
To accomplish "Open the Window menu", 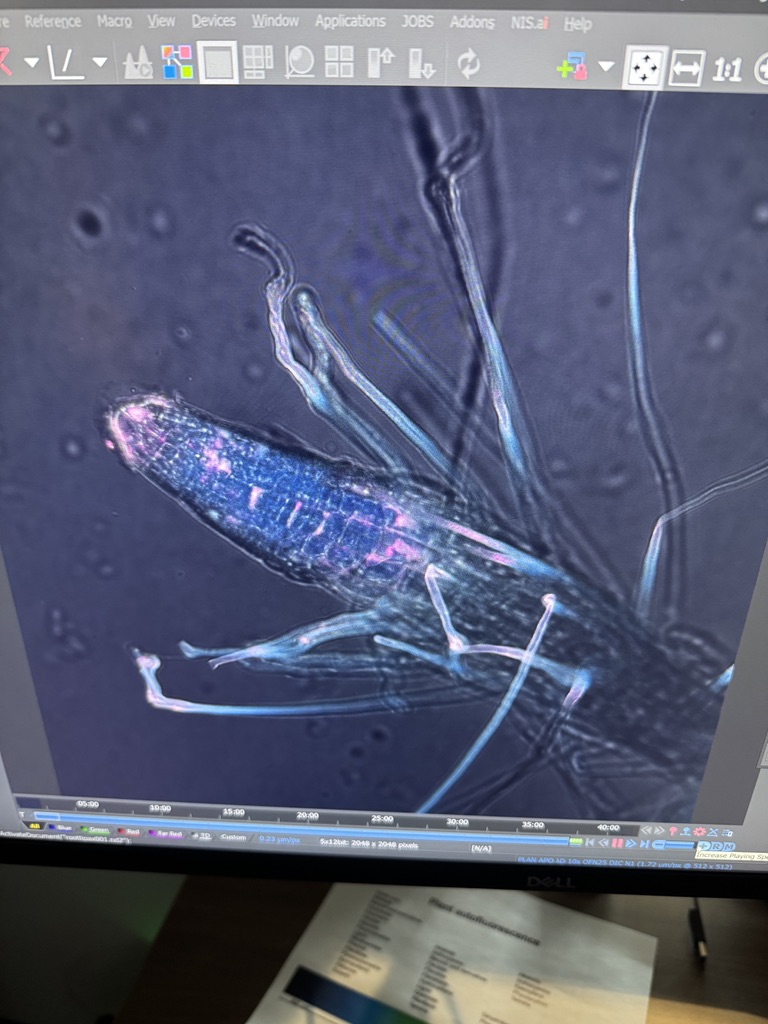I will (x=275, y=21).
